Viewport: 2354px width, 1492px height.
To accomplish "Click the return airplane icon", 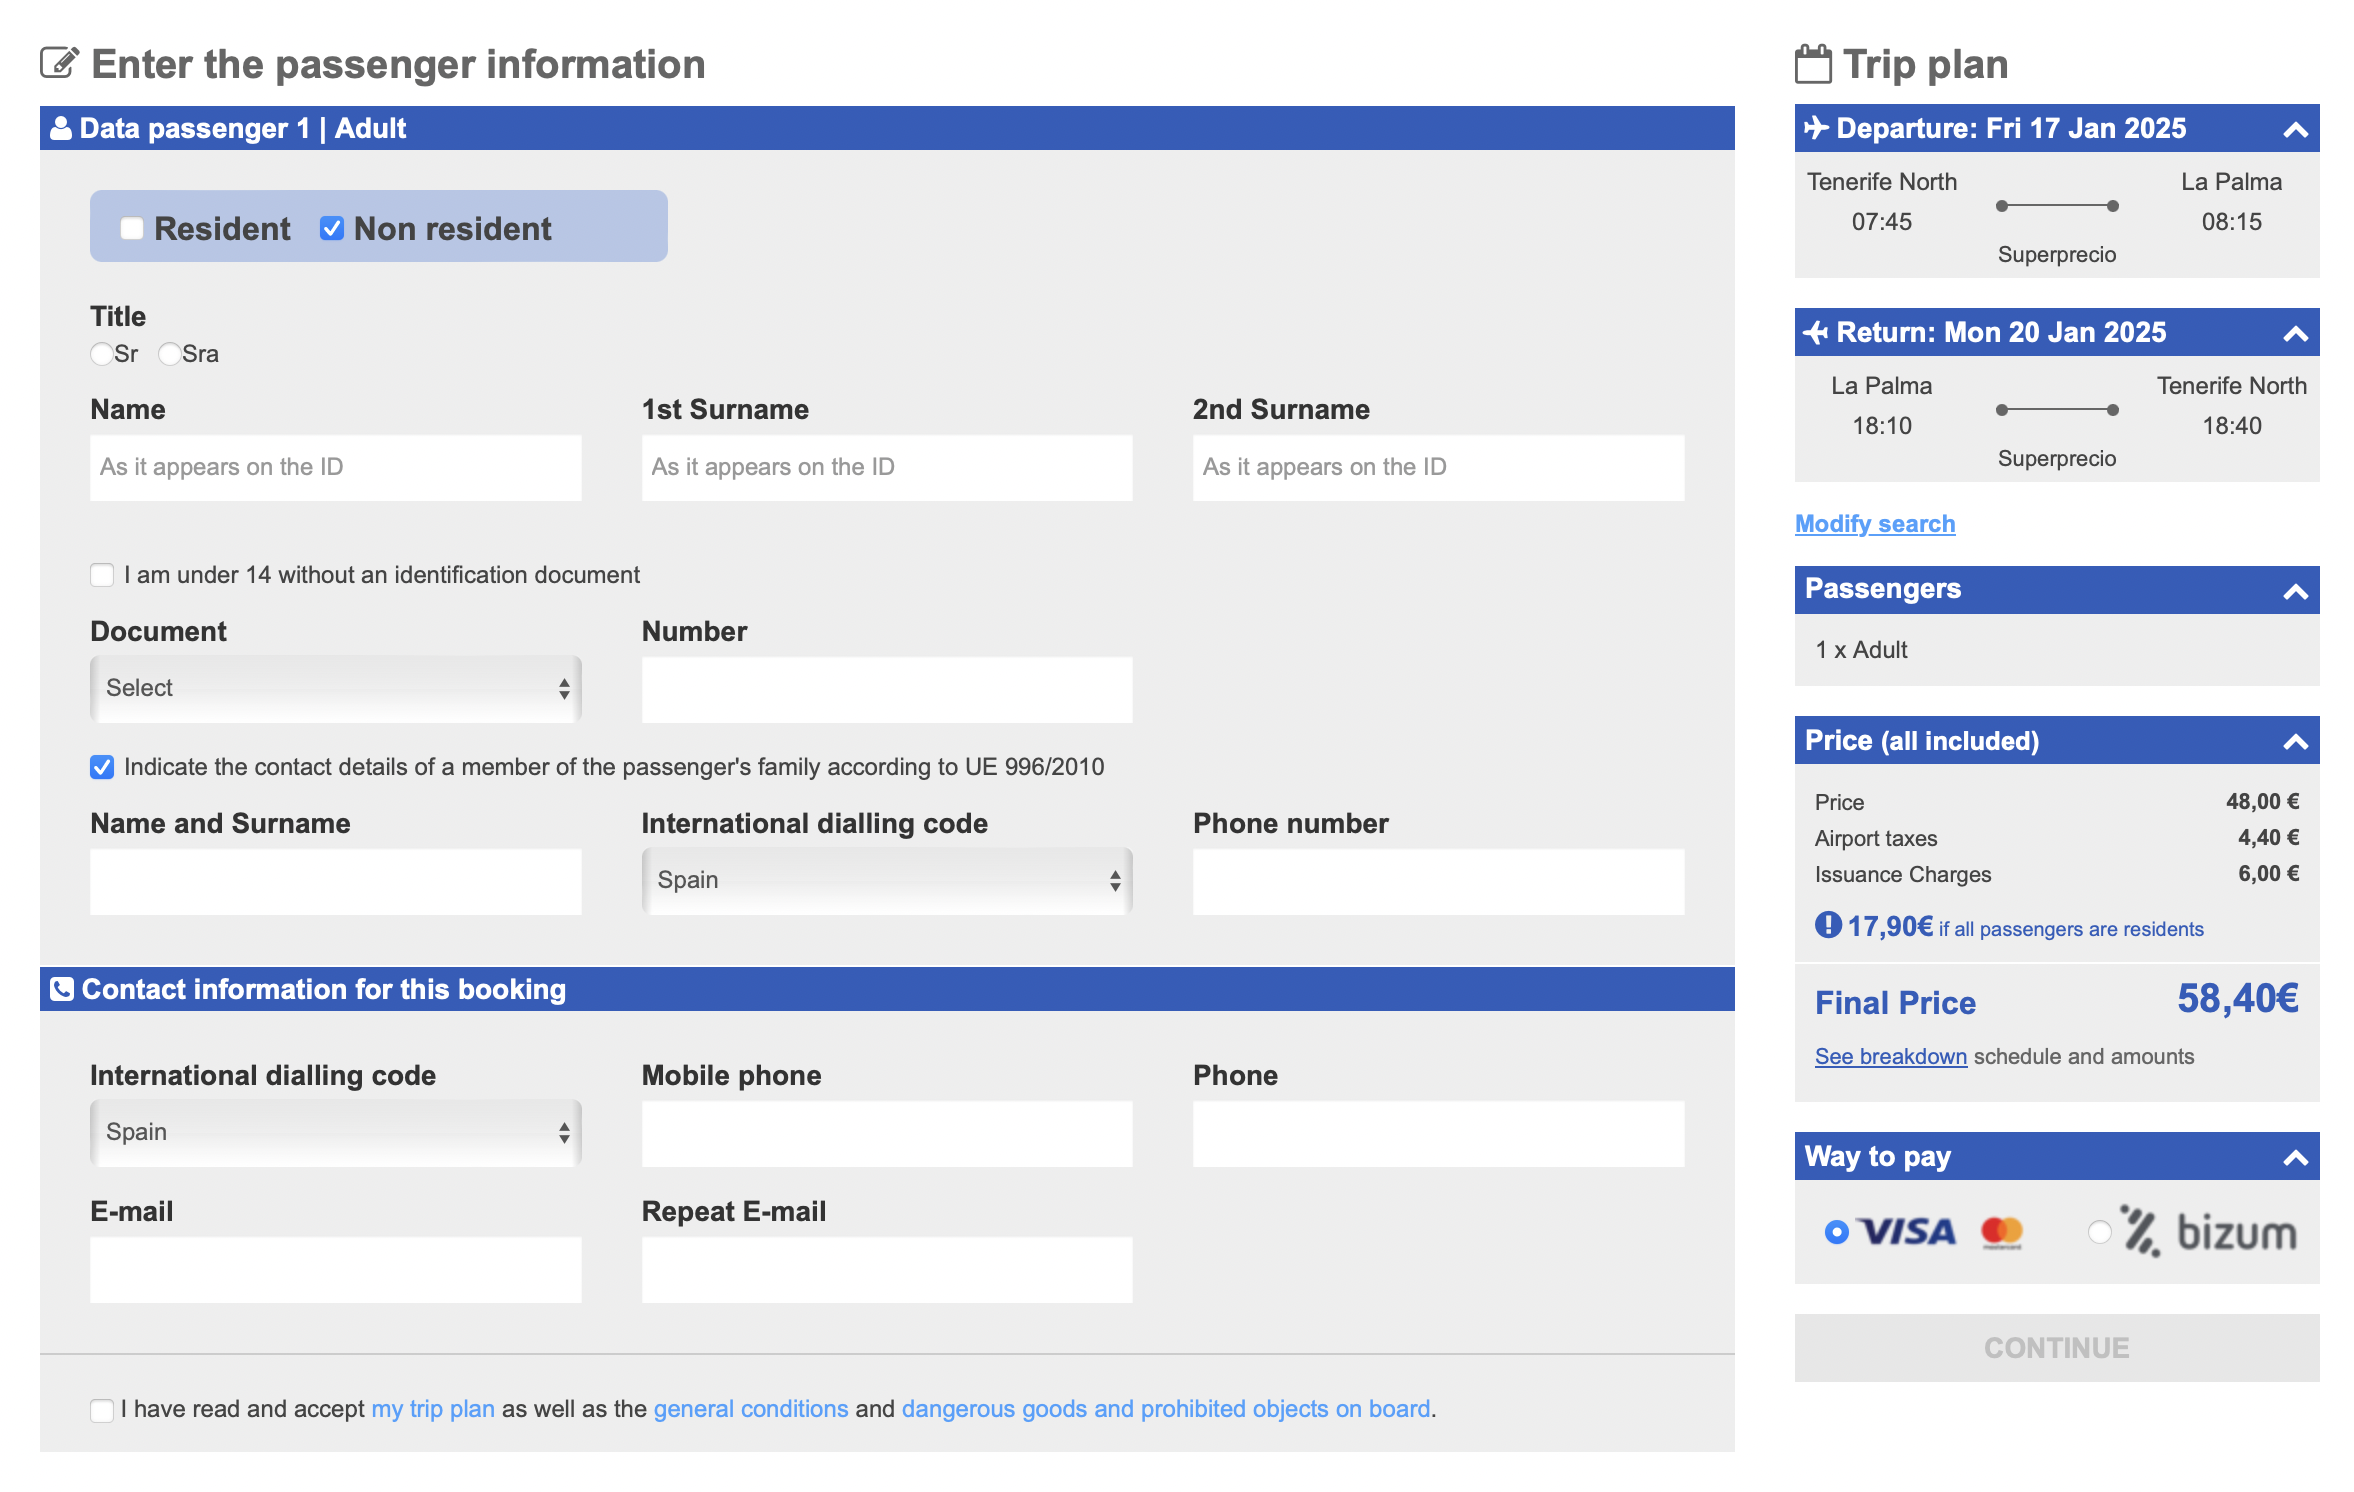I will (1816, 332).
